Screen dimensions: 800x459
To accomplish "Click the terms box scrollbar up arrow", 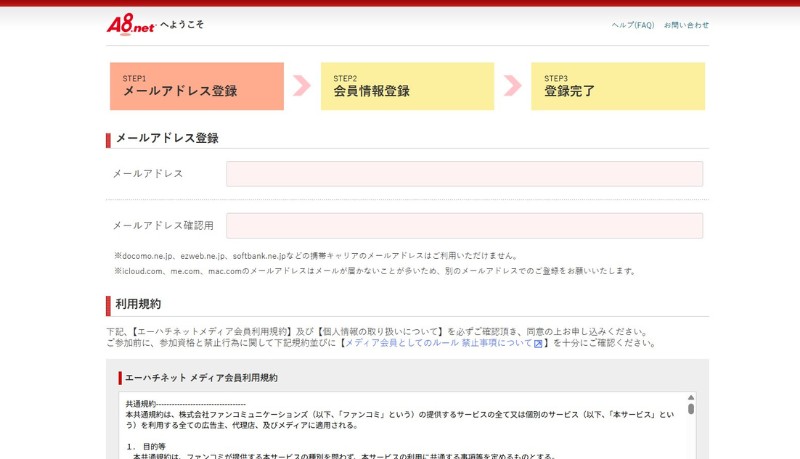I will [x=690, y=397].
